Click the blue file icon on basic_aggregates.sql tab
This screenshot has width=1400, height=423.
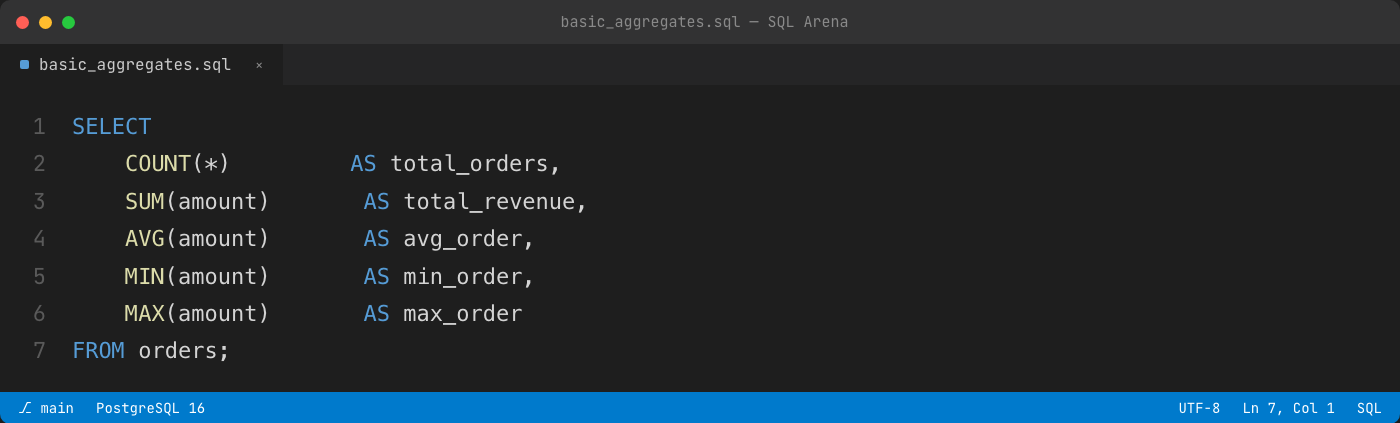(x=24, y=65)
